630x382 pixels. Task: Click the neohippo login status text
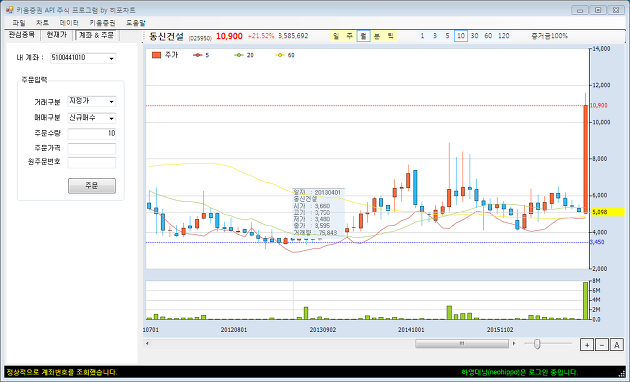point(520,372)
